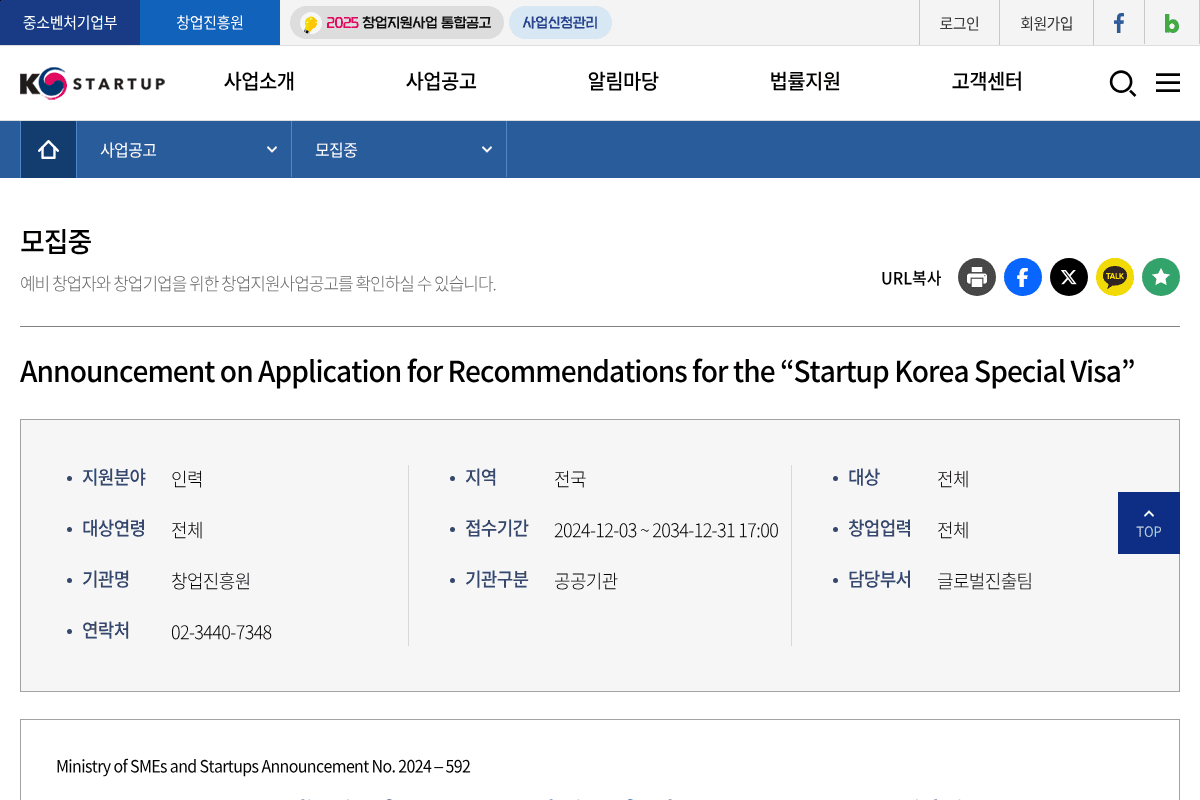Share via KakaoTalk
The width and height of the screenshot is (1200, 800).
pos(1114,277)
